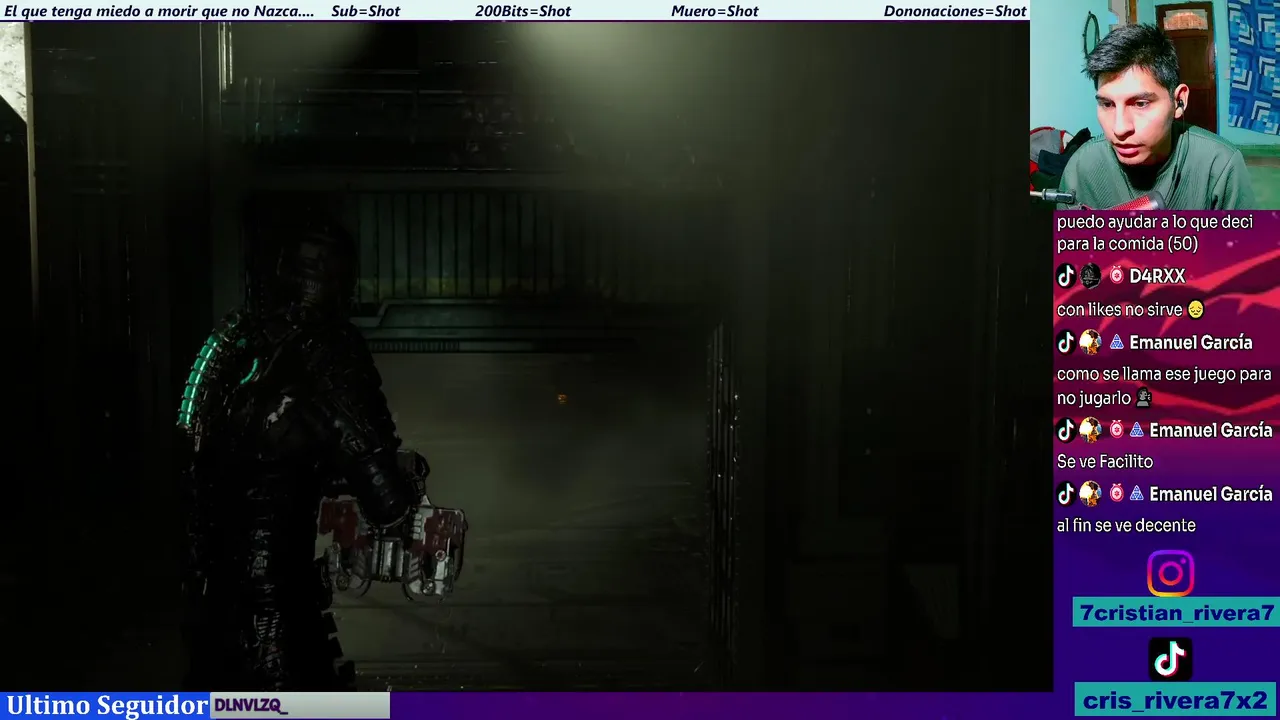Click blue triangle badge above 'al fin se ve decente'

(1137, 494)
